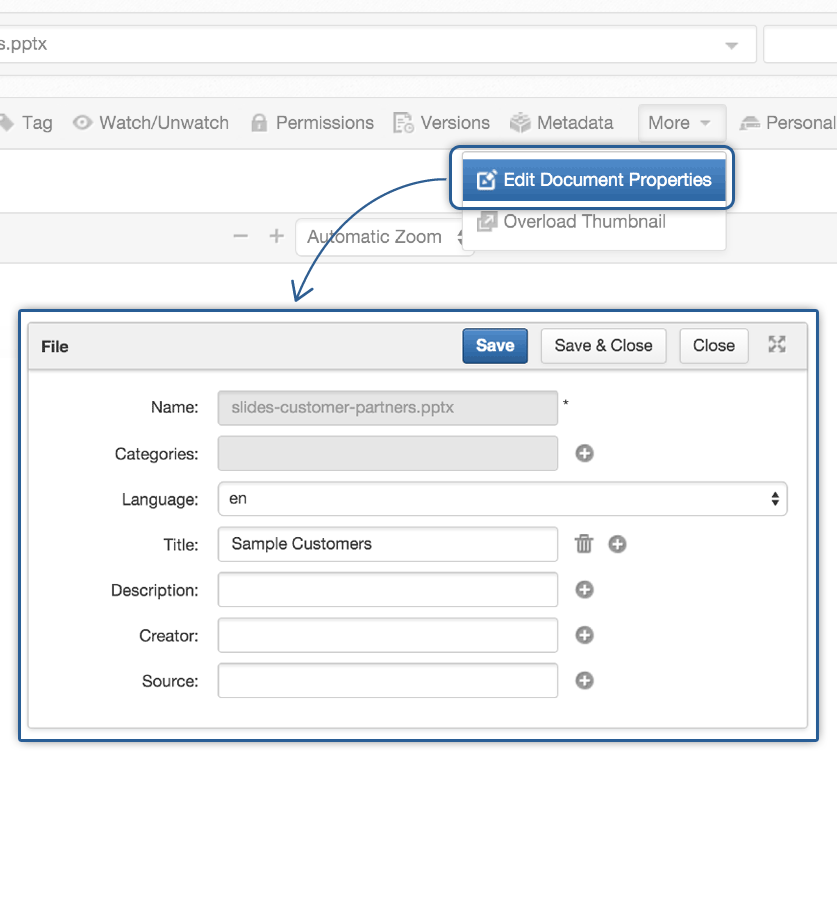The image size is (837, 900).
Task: Delete the Title value with trash icon
Action: coord(584,544)
